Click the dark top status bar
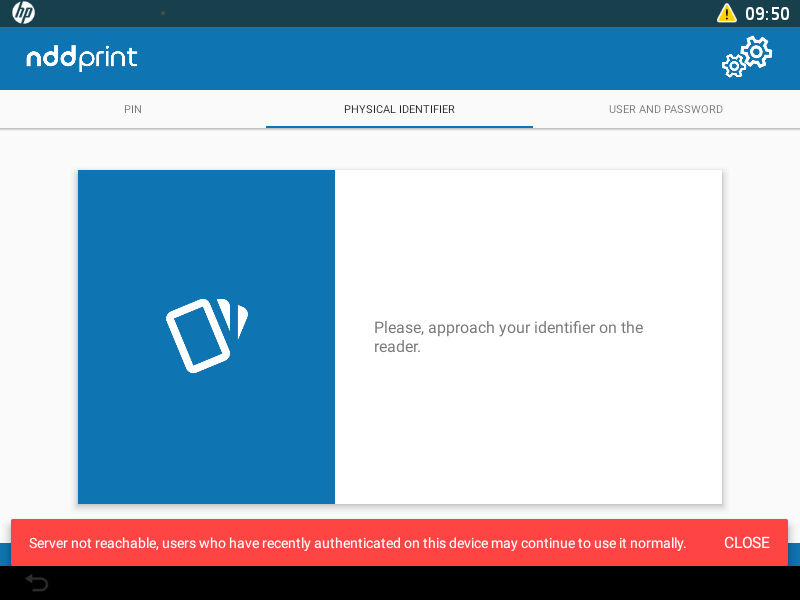Image resolution: width=800 pixels, height=600 pixels. tap(400, 13)
